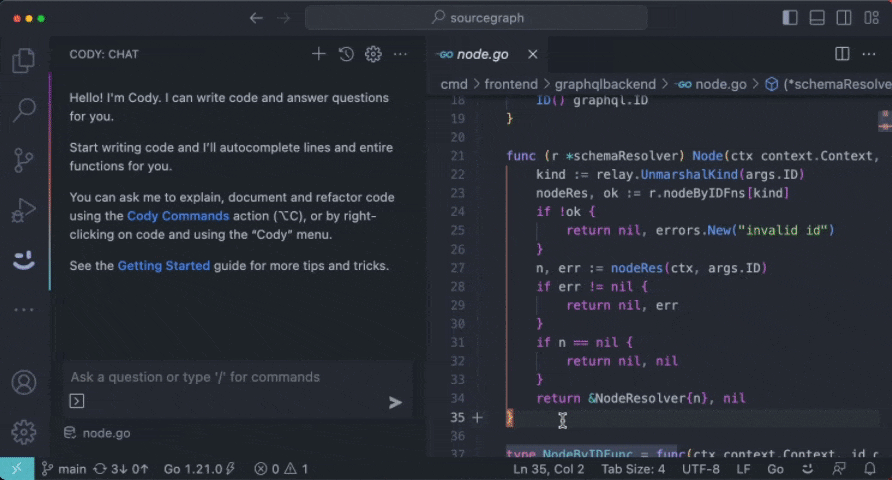This screenshot has height=480, width=892.
Task: Click the cmd breadcrumb segment
Action: click(x=454, y=84)
